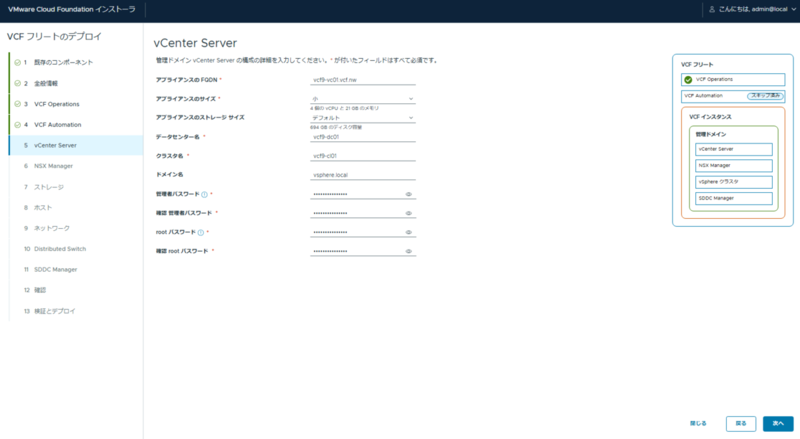Viewport: 800px width, 439px height.
Task: Open step 3 VCF Operations
Action: tap(76, 104)
